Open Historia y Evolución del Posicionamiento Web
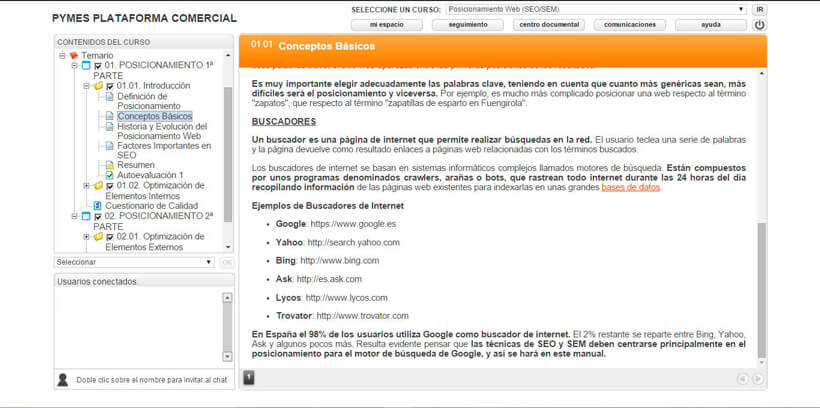Screen dimensions: 820x408 pos(162,131)
